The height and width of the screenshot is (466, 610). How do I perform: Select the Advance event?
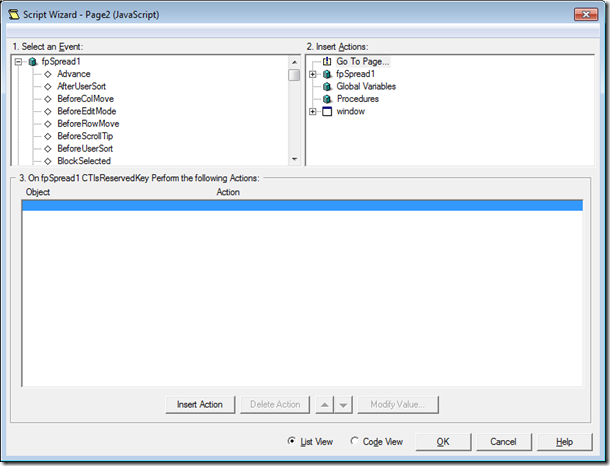pos(74,74)
